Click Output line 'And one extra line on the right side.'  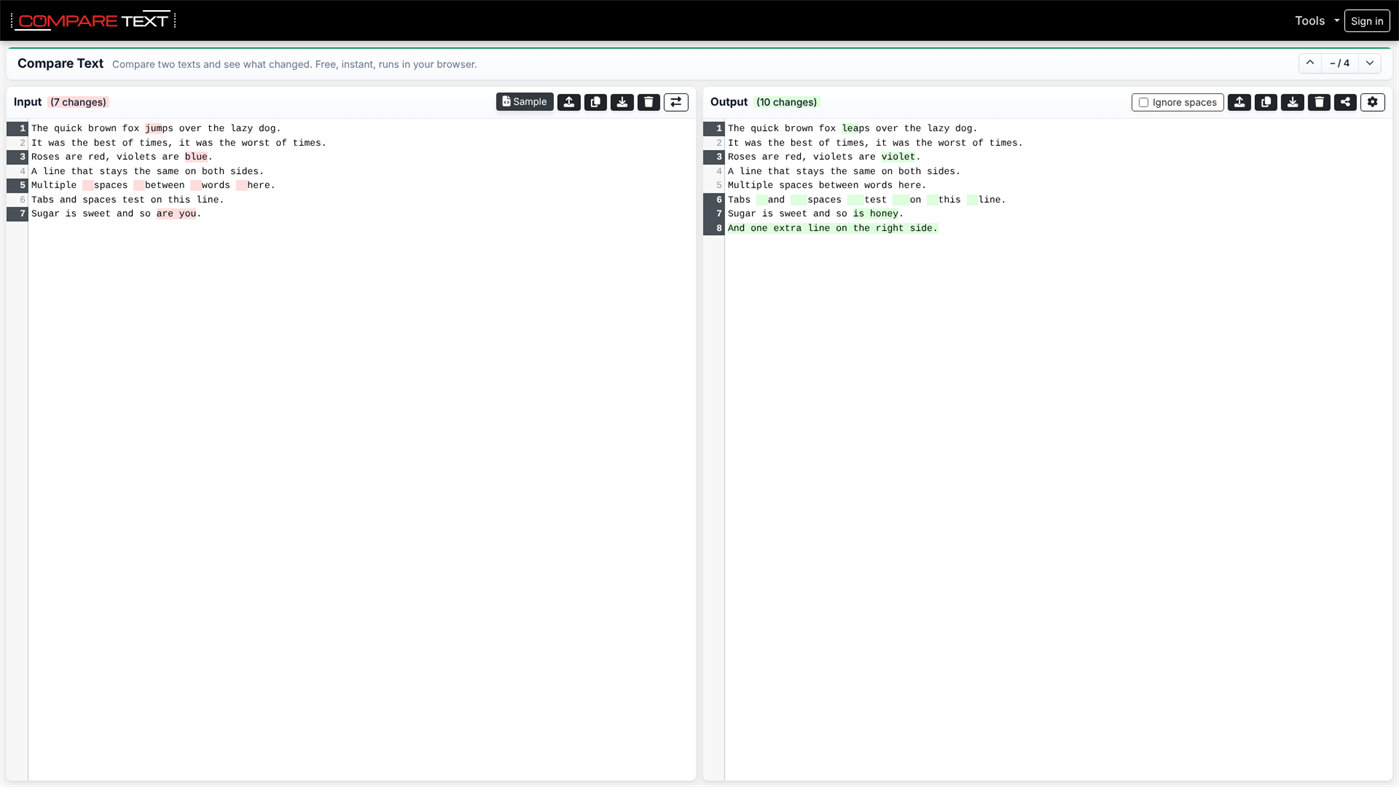[832, 228]
